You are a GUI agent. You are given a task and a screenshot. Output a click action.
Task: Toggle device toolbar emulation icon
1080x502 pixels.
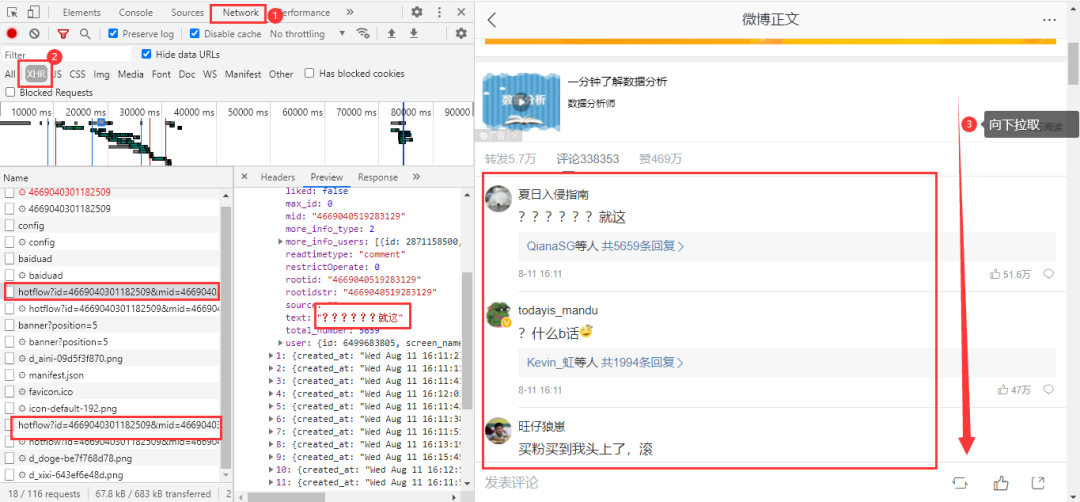point(34,12)
